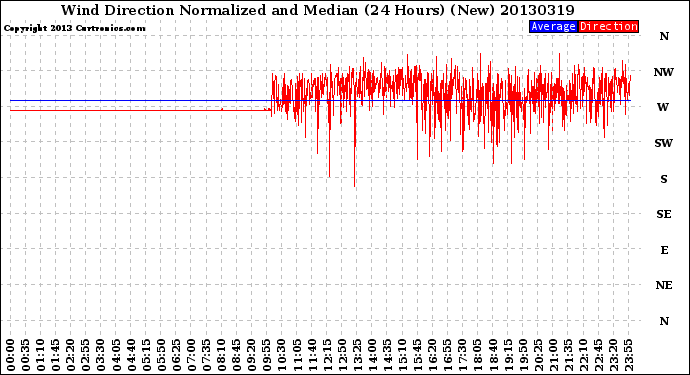Click the red Direction legend label
This screenshot has height=375, width=690.
[609, 26]
